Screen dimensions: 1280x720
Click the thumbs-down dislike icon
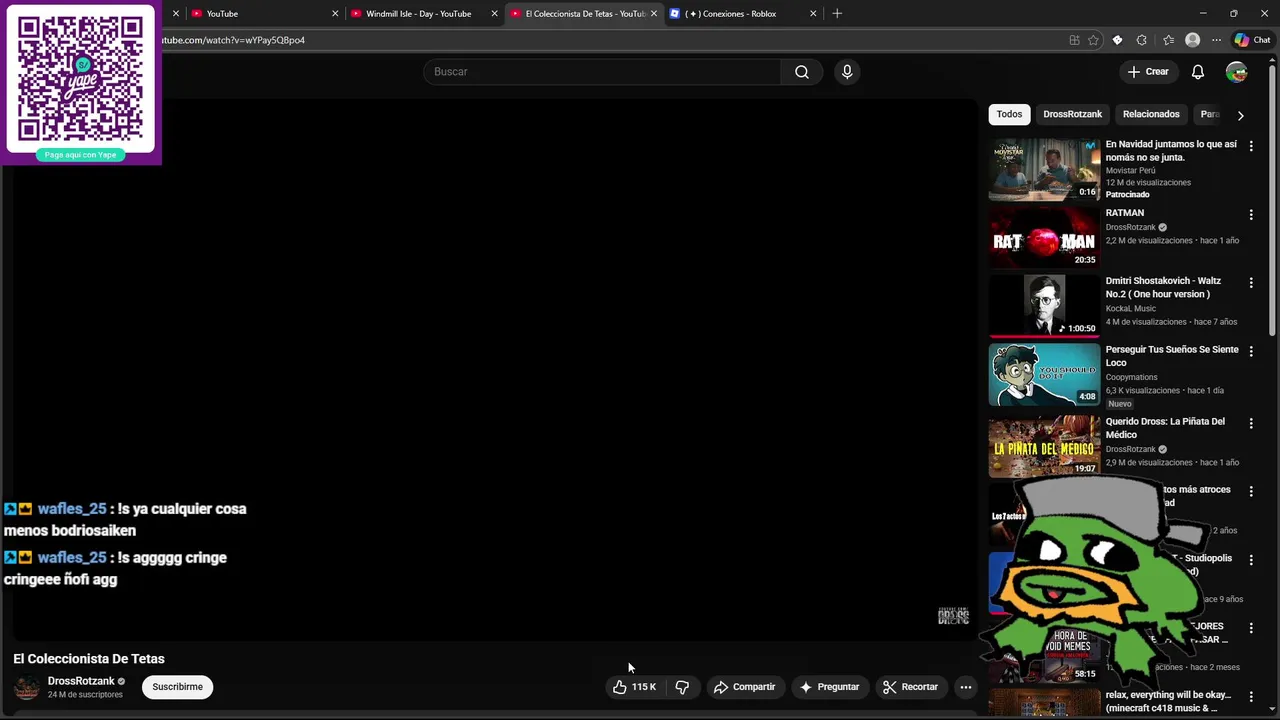(x=682, y=687)
